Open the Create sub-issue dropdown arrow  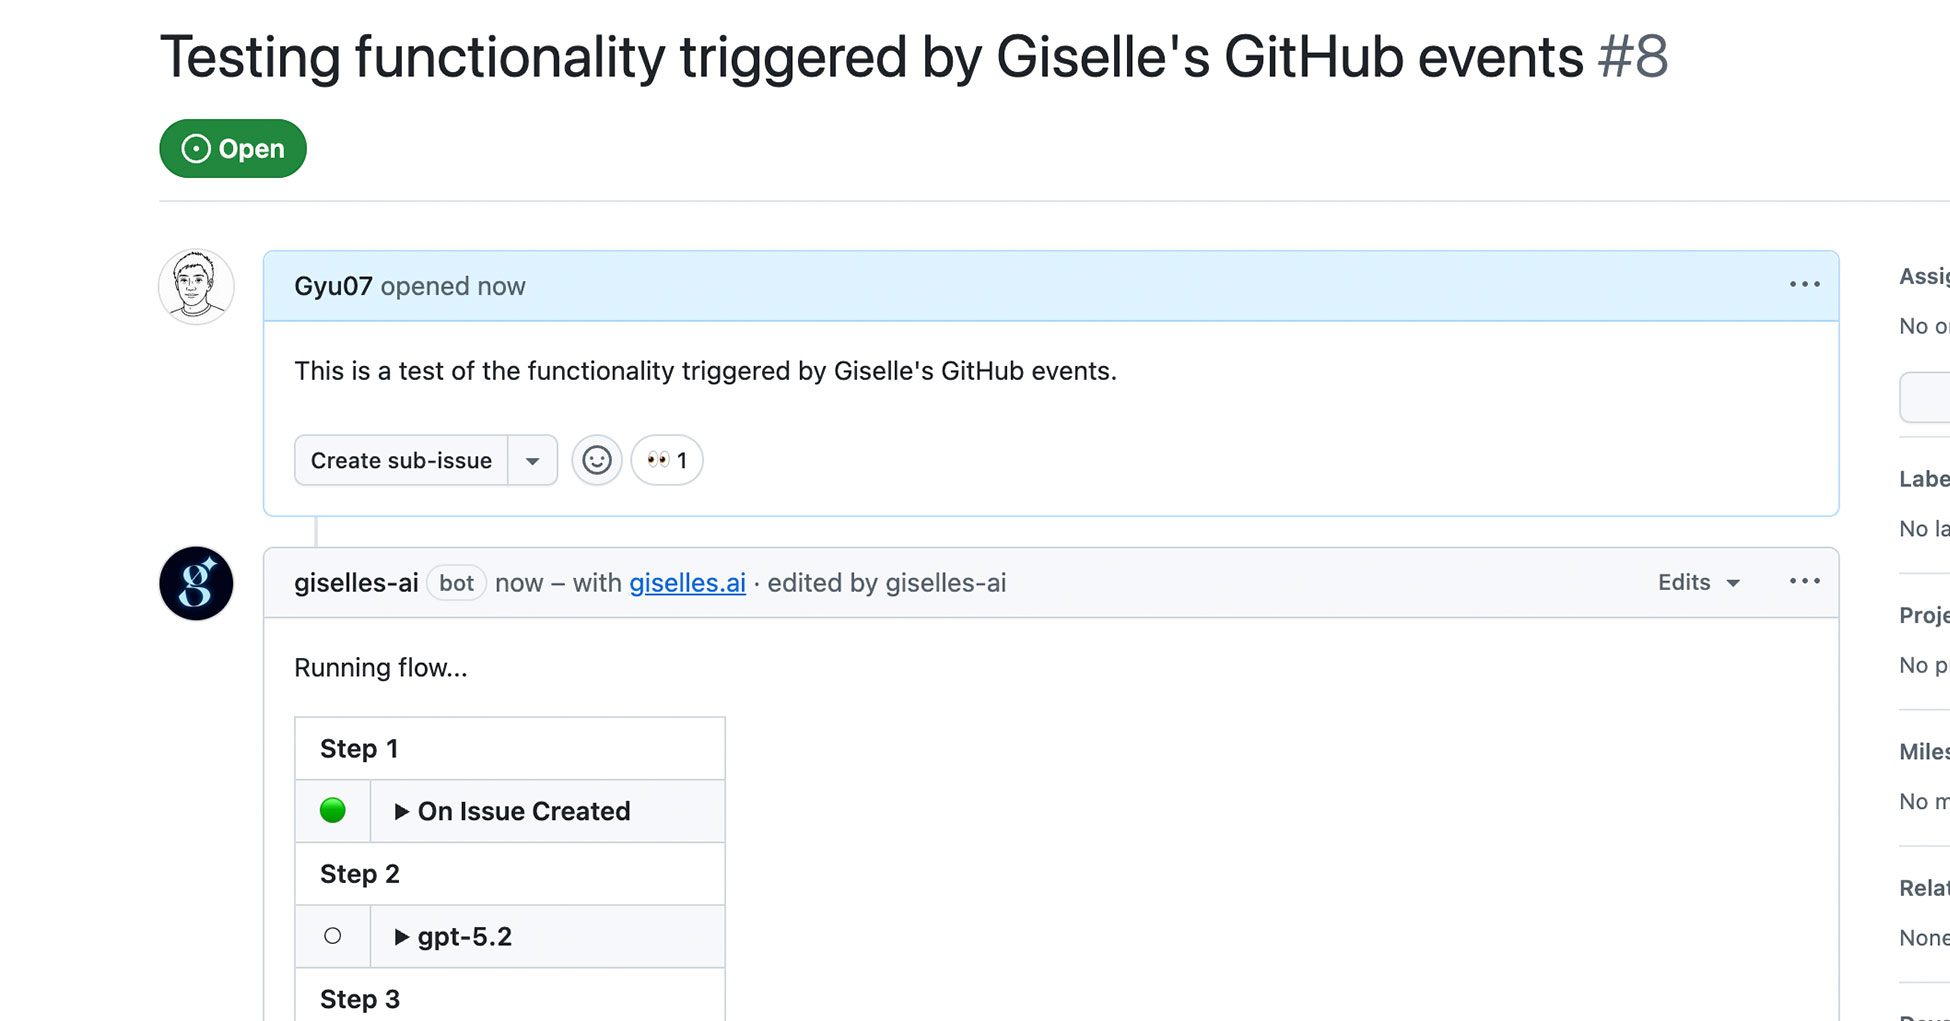(x=534, y=460)
